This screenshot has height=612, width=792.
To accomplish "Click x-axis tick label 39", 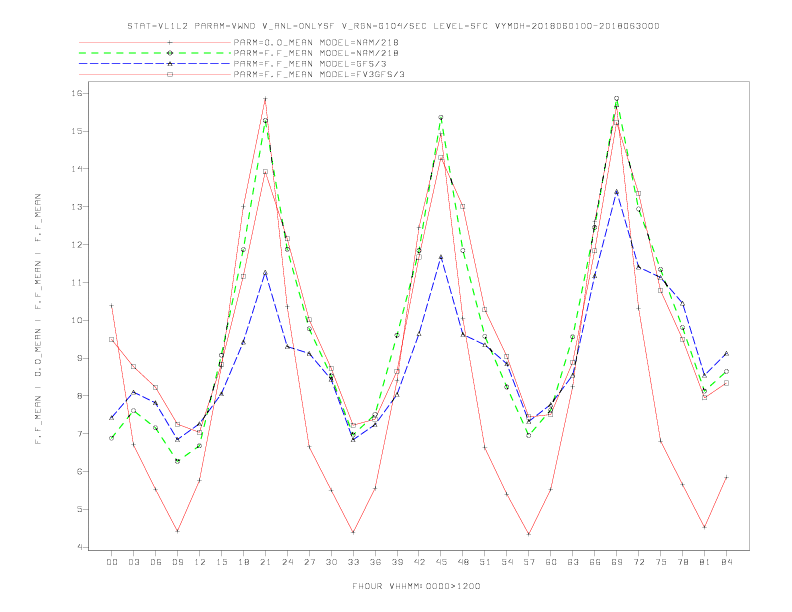I will pos(397,562).
